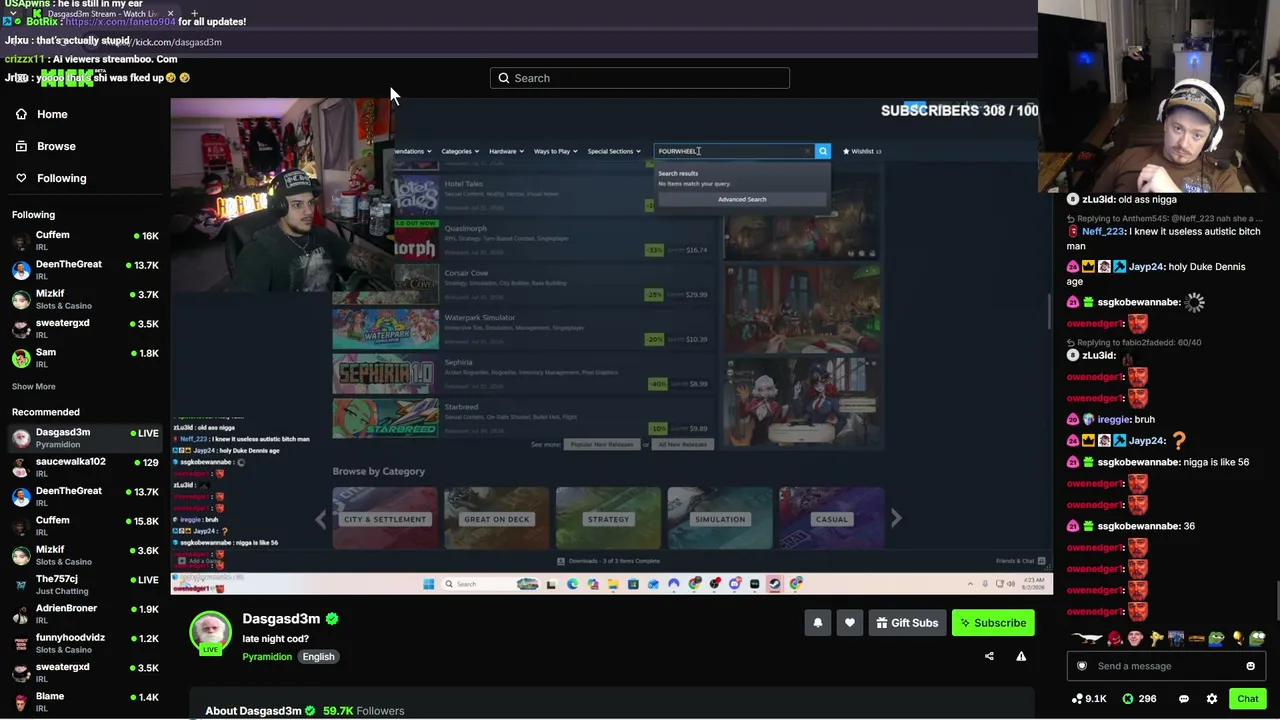Viewport: 1280px width, 720px height.
Task: Open the Home page in Kick sidebar
Action: (x=52, y=114)
